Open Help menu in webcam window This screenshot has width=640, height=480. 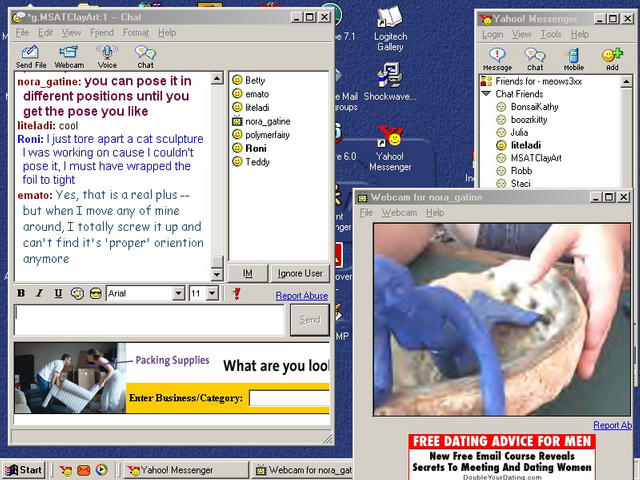pos(435,213)
